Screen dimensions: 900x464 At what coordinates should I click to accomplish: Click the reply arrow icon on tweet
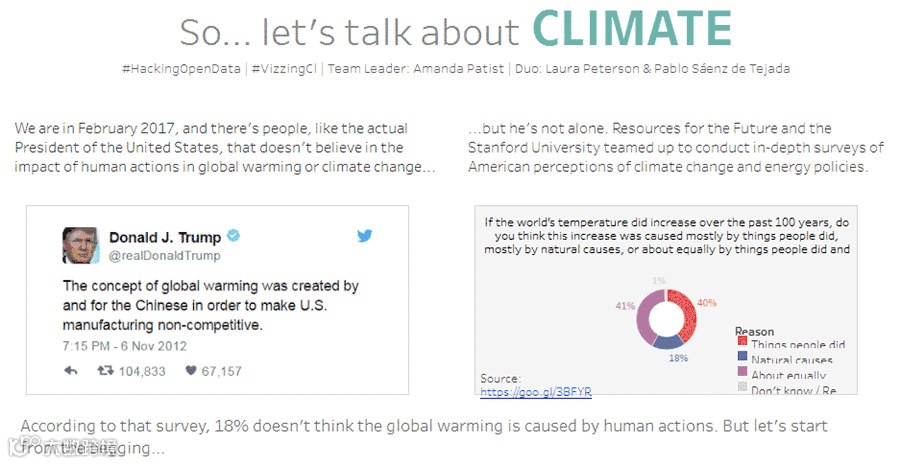pyautogui.click(x=71, y=370)
